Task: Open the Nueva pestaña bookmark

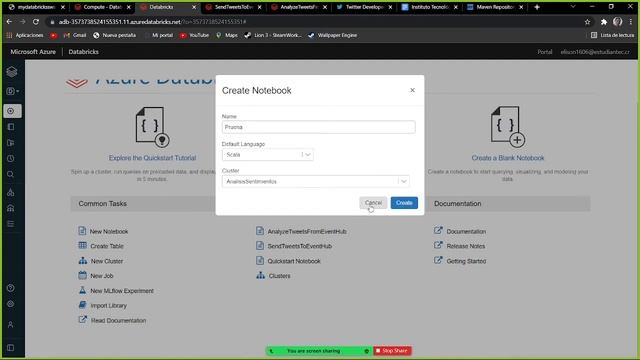Action: [x=115, y=36]
